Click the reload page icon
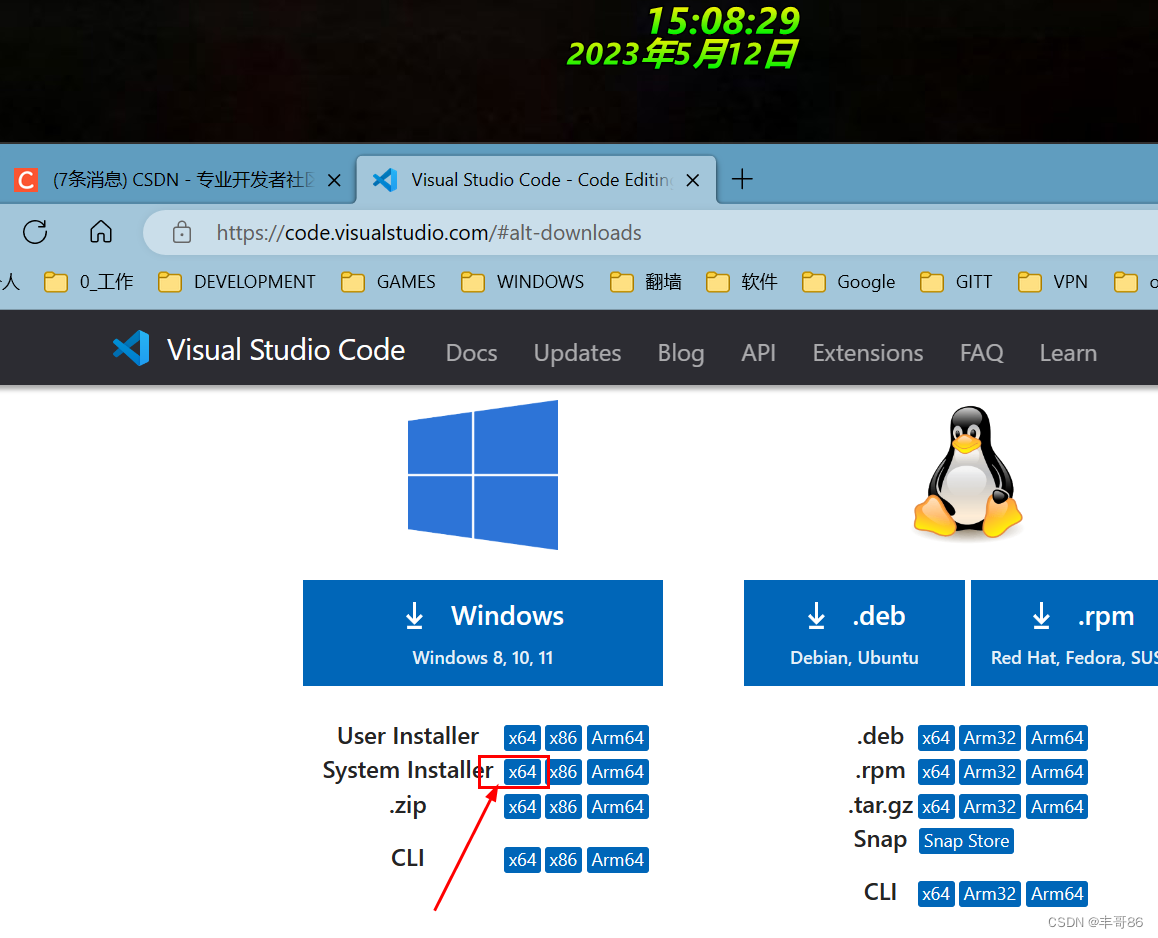This screenshot has height=938, width=1158. (x=34, y=231)
